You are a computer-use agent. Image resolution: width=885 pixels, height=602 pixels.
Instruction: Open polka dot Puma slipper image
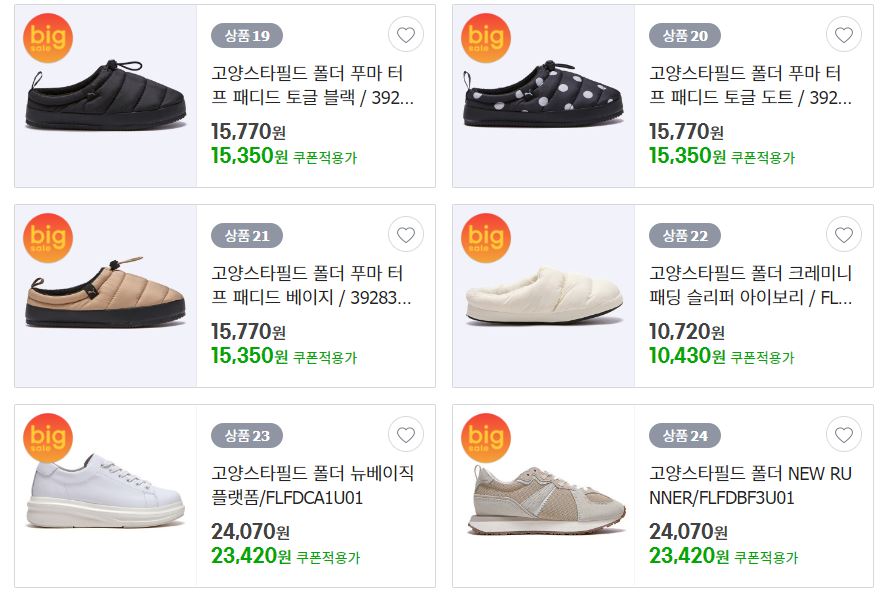click(x=544, y=96)
